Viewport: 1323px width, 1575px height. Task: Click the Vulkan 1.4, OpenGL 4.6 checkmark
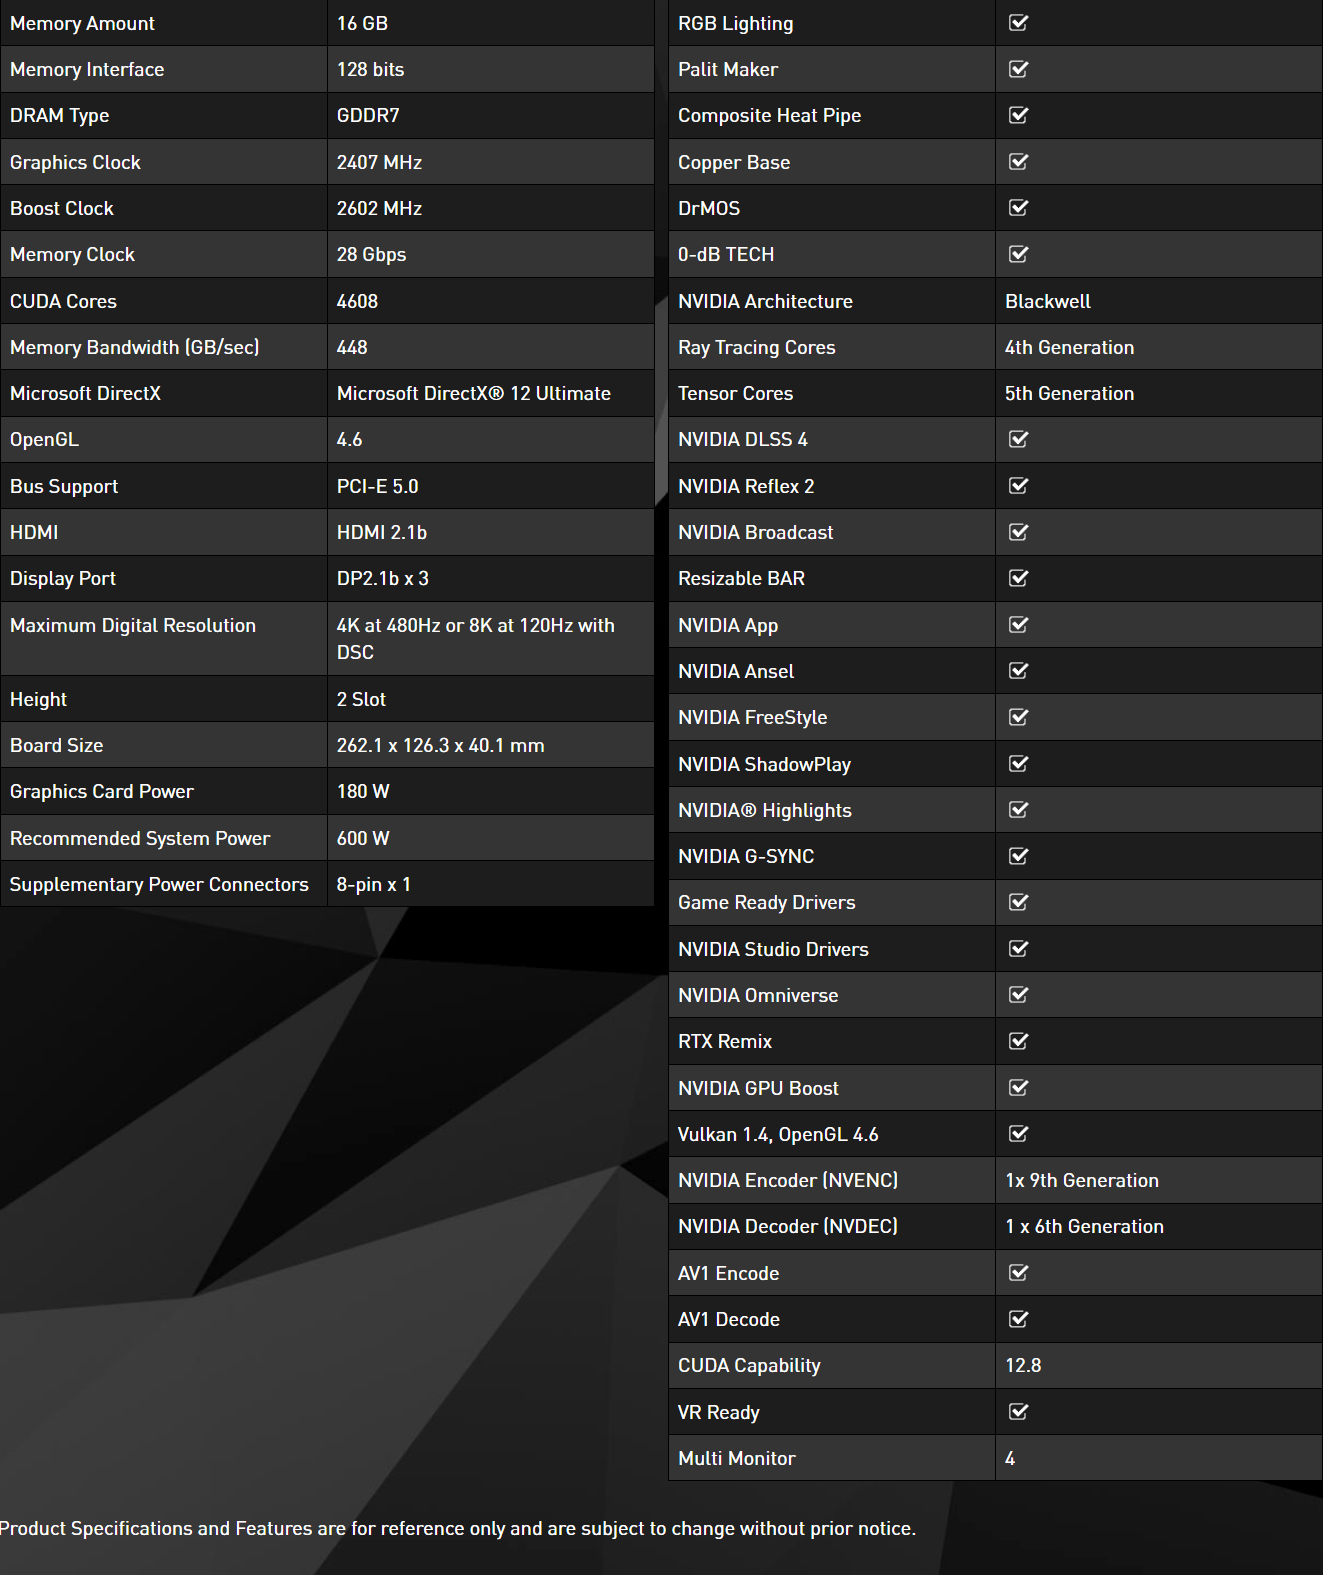pyautogui.click(x=1019, y=1134)
